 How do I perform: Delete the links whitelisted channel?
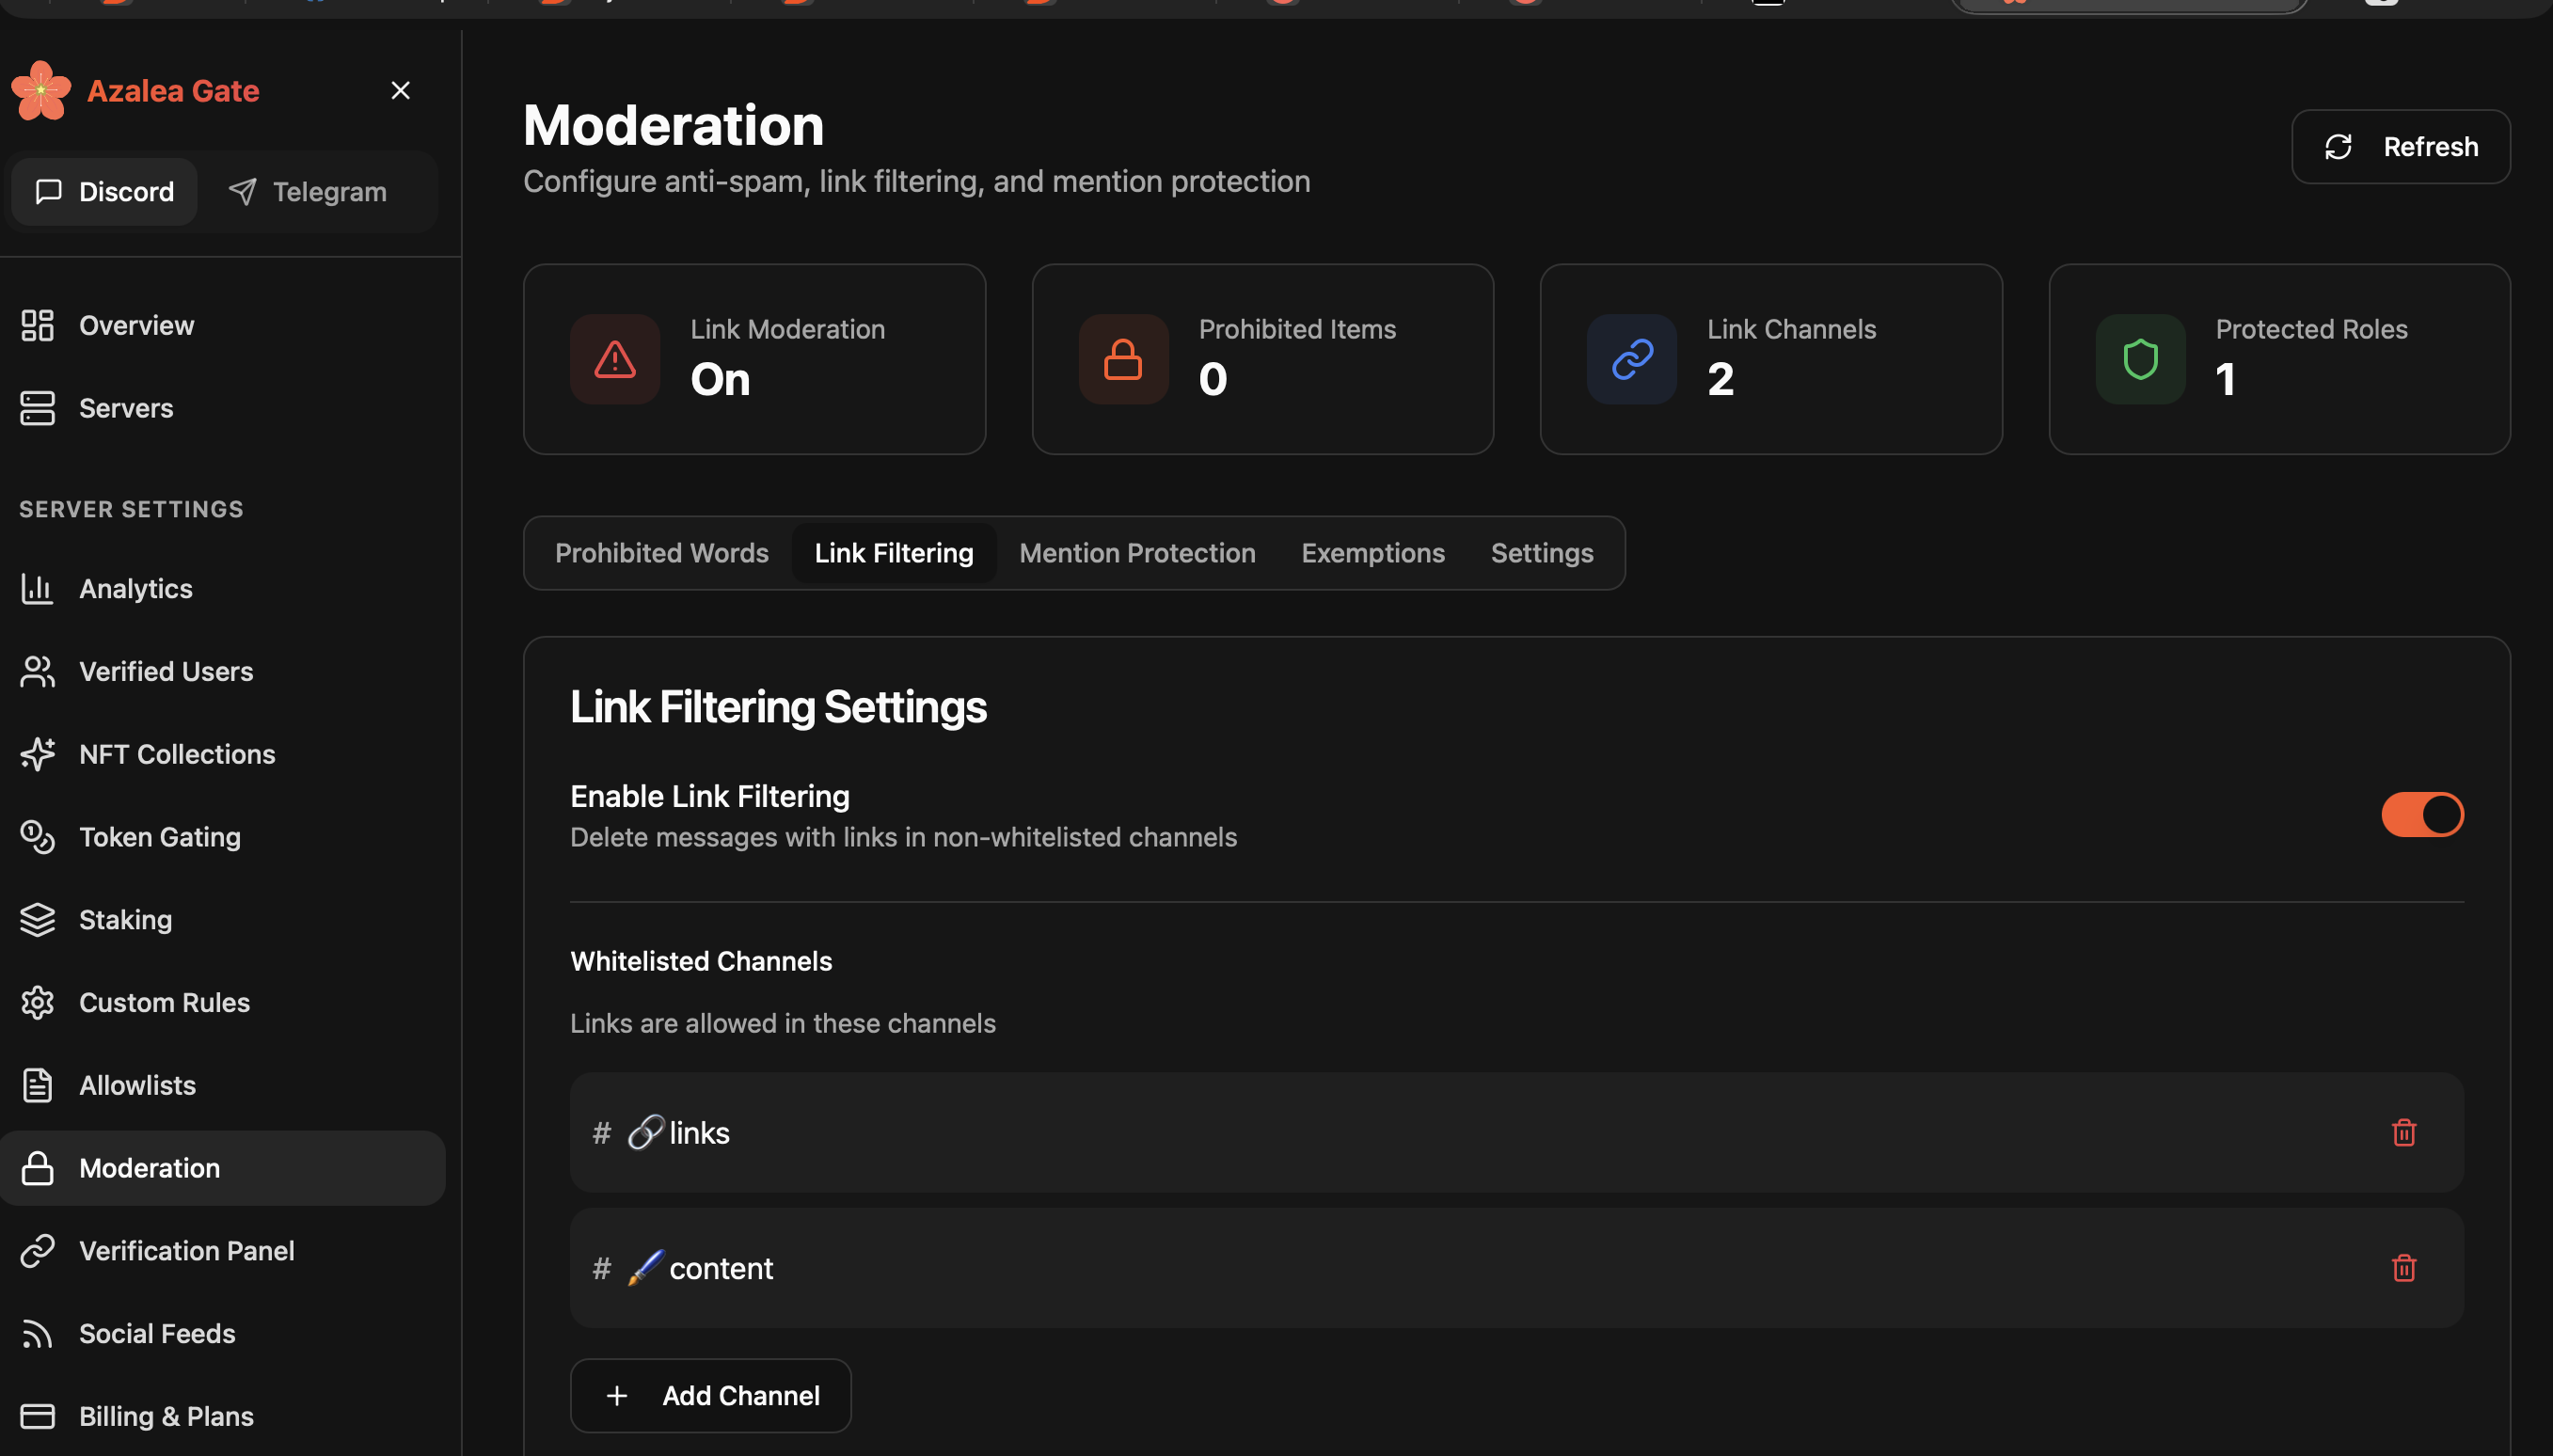[x=2403, y=1132]
